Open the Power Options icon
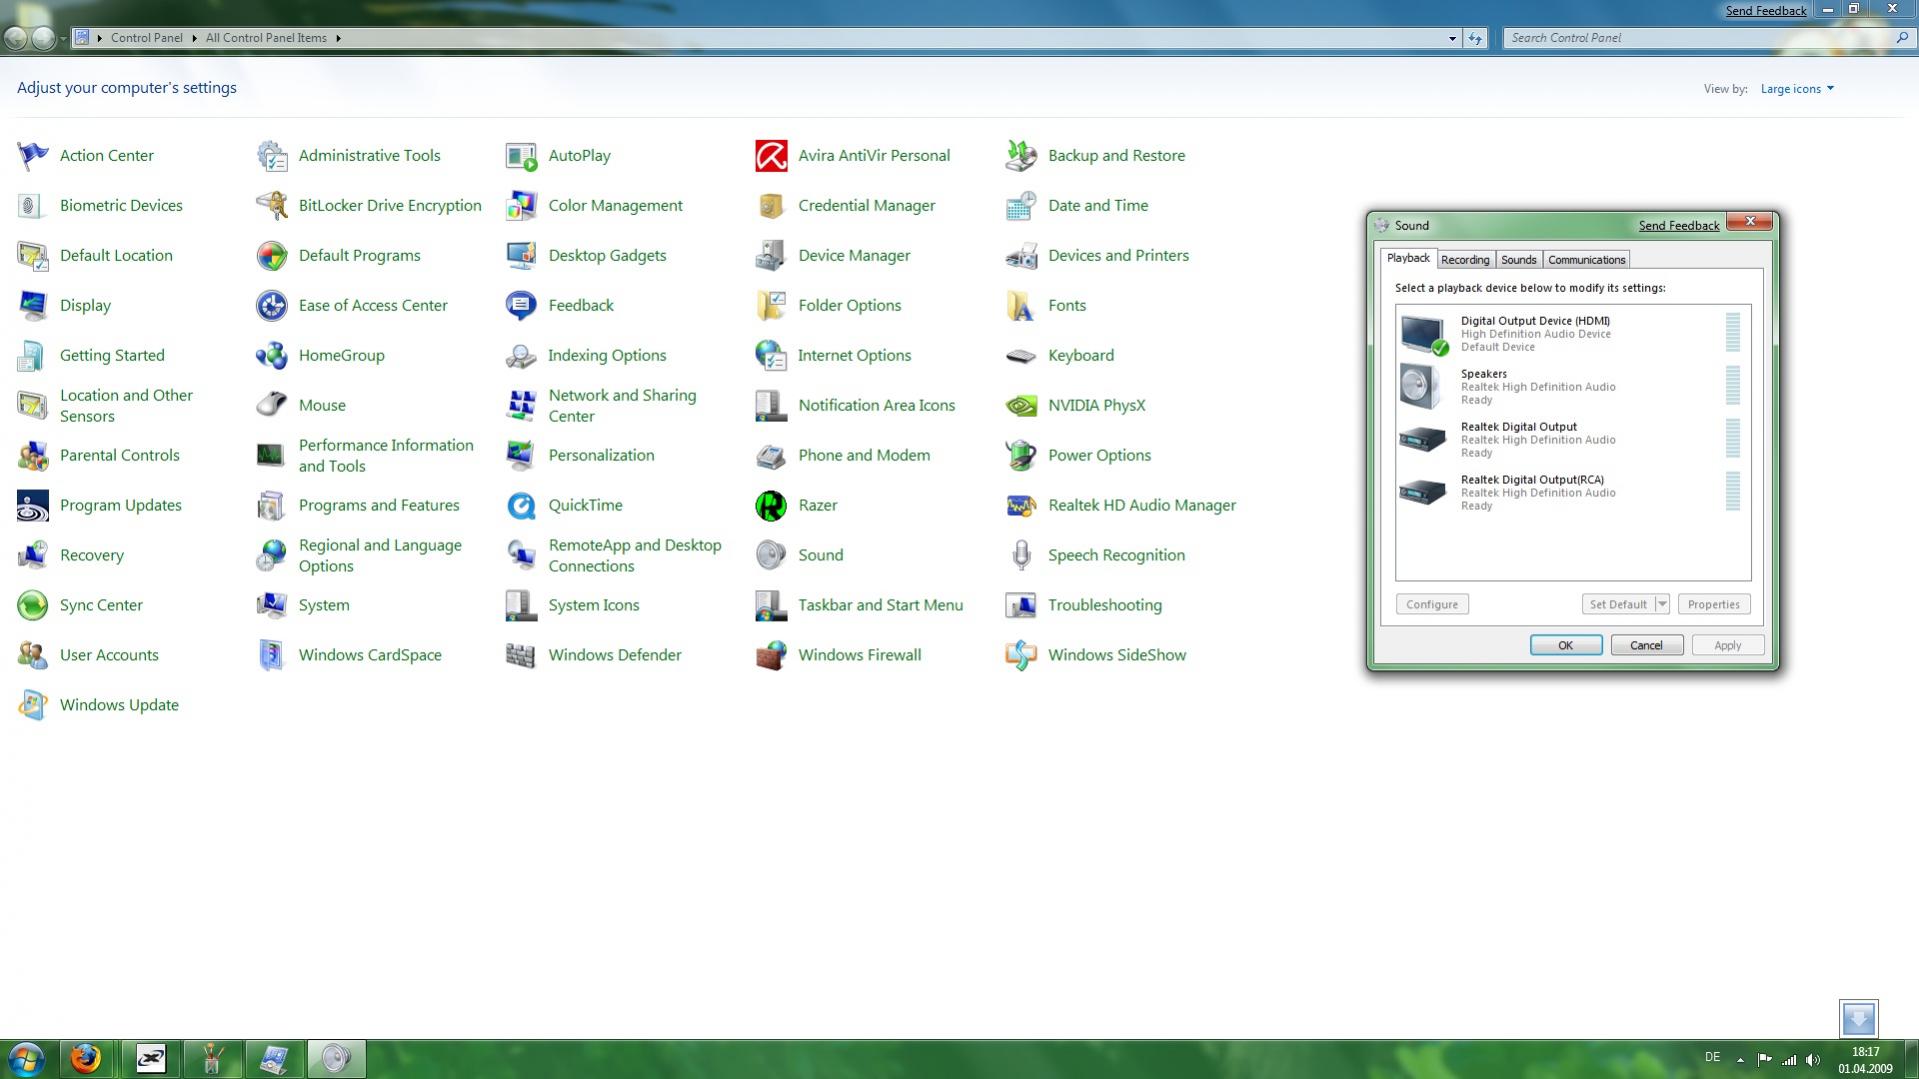The width and height of the screenshot is (1919, 1079). 1021,455
